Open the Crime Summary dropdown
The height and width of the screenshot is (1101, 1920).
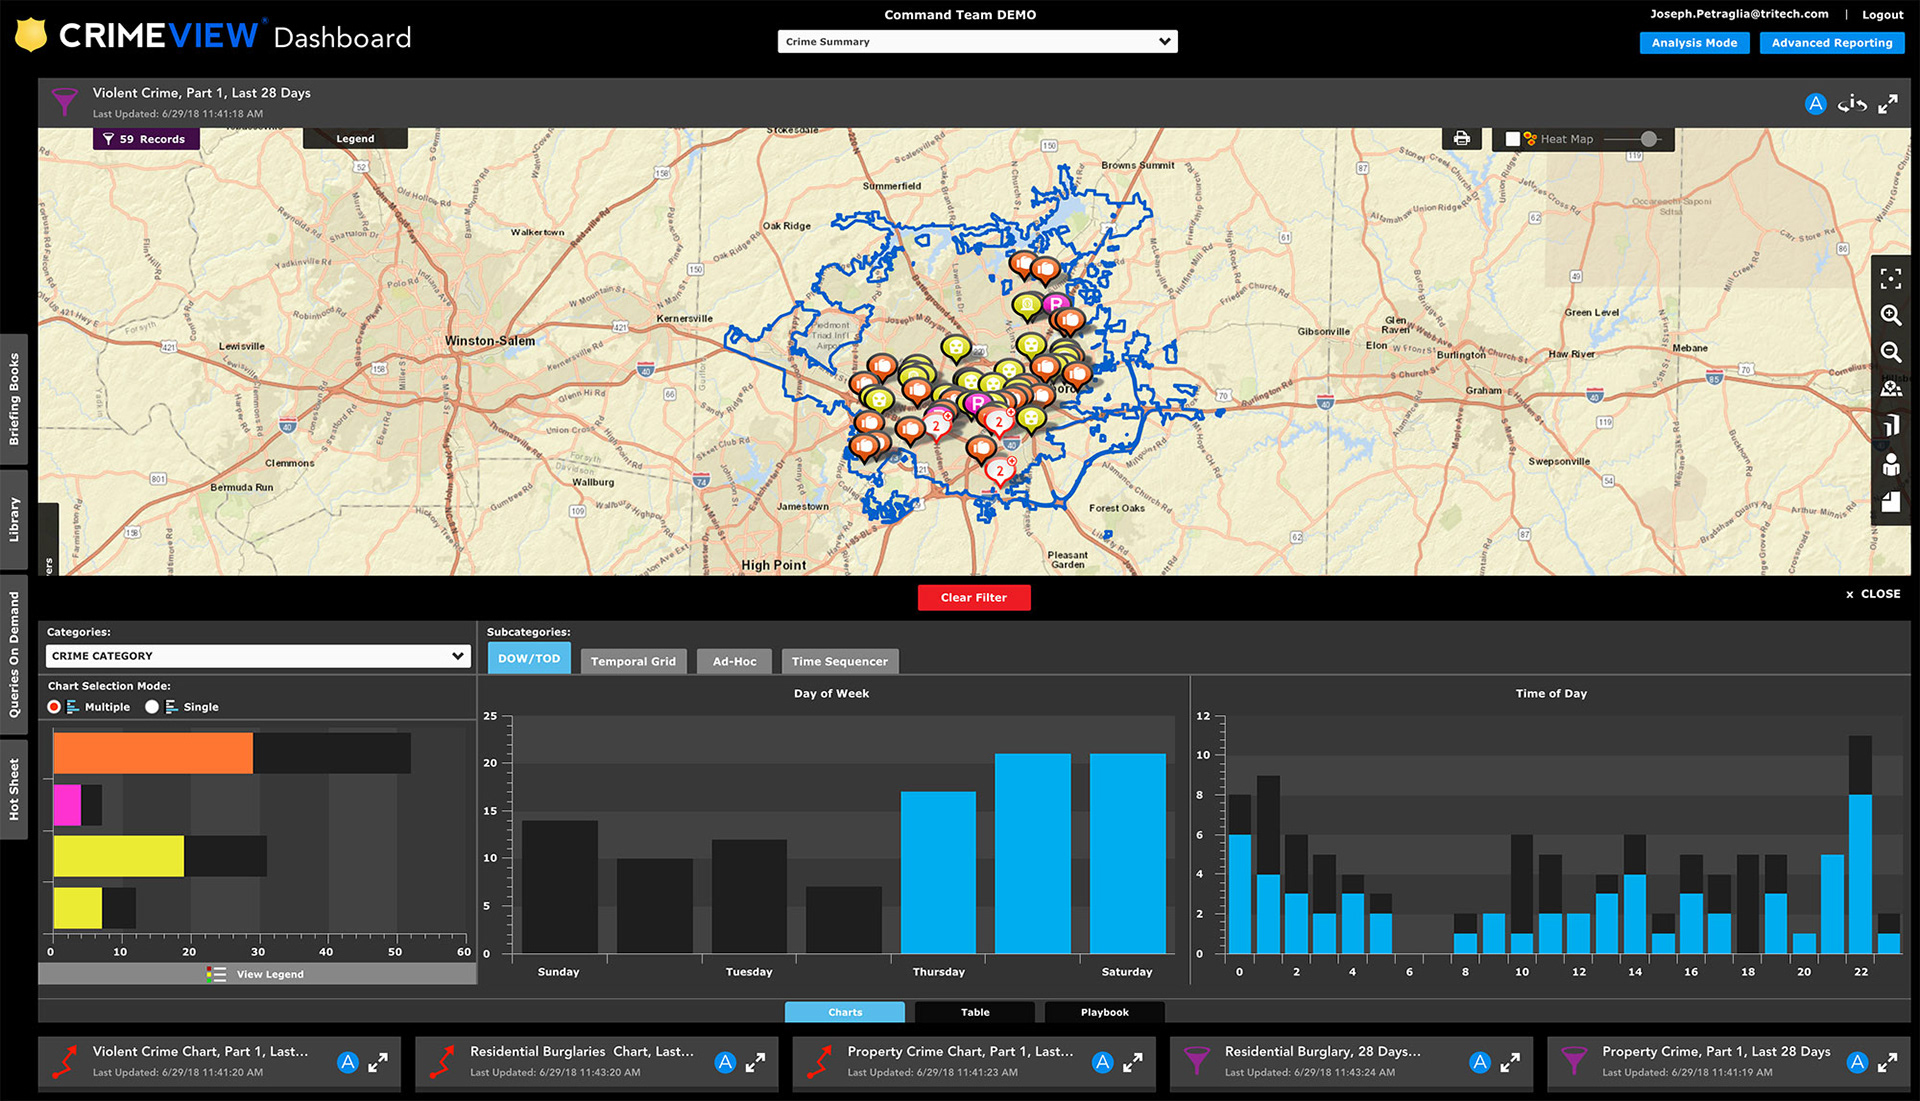[977, 42]
